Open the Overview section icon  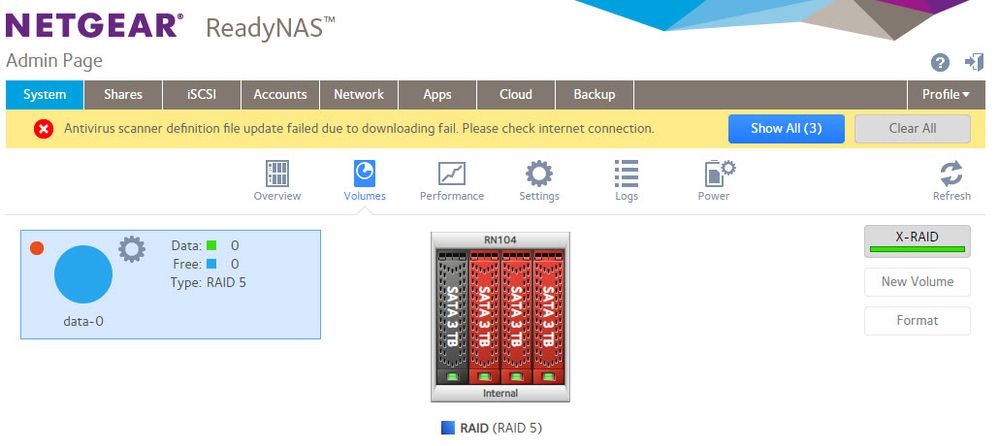point(277,175)
